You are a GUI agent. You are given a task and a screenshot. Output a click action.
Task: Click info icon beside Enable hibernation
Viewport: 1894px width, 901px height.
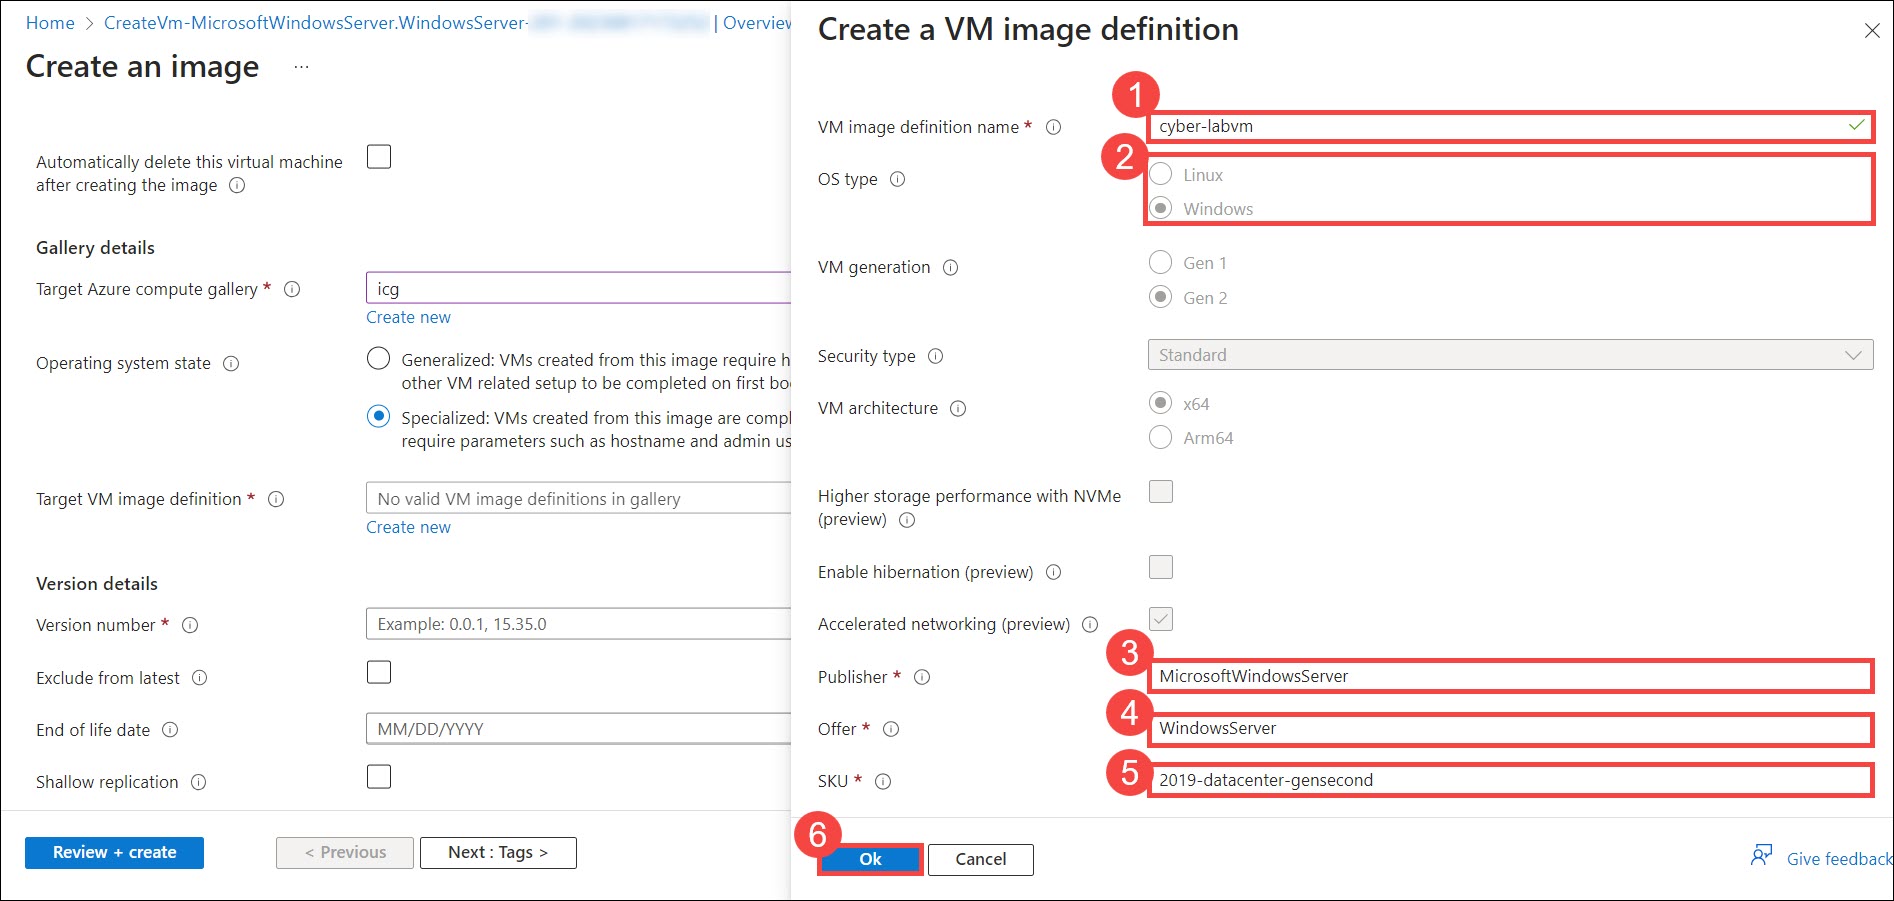1053,572
